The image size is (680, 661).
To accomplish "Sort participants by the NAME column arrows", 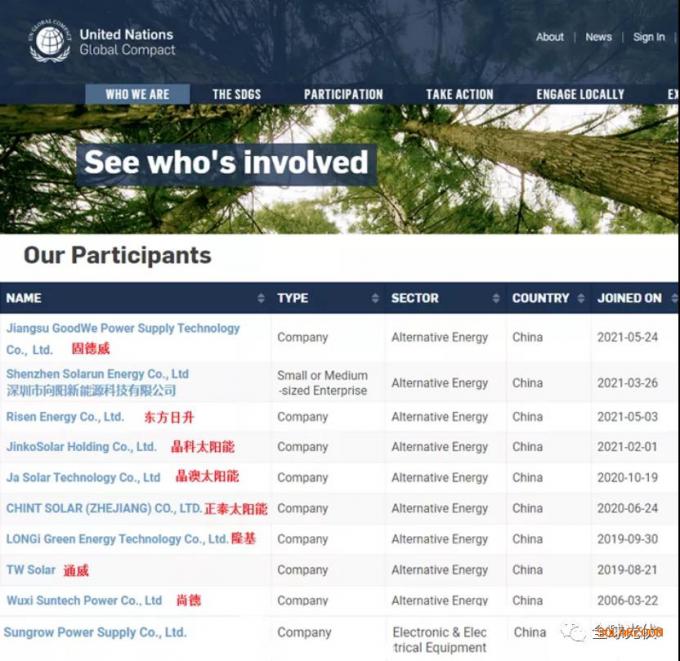I will (261, 298).
